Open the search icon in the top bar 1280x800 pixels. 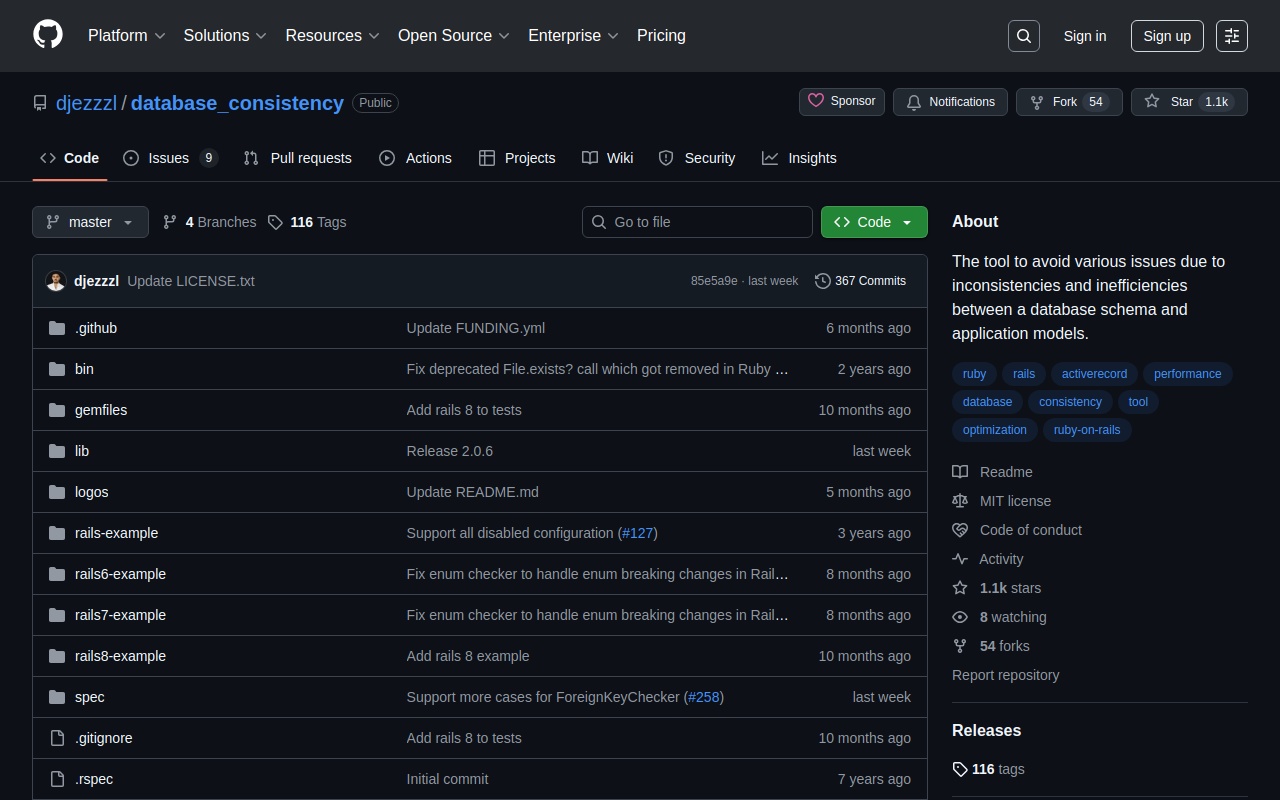pyautogui.click(x=1023, y=35)
